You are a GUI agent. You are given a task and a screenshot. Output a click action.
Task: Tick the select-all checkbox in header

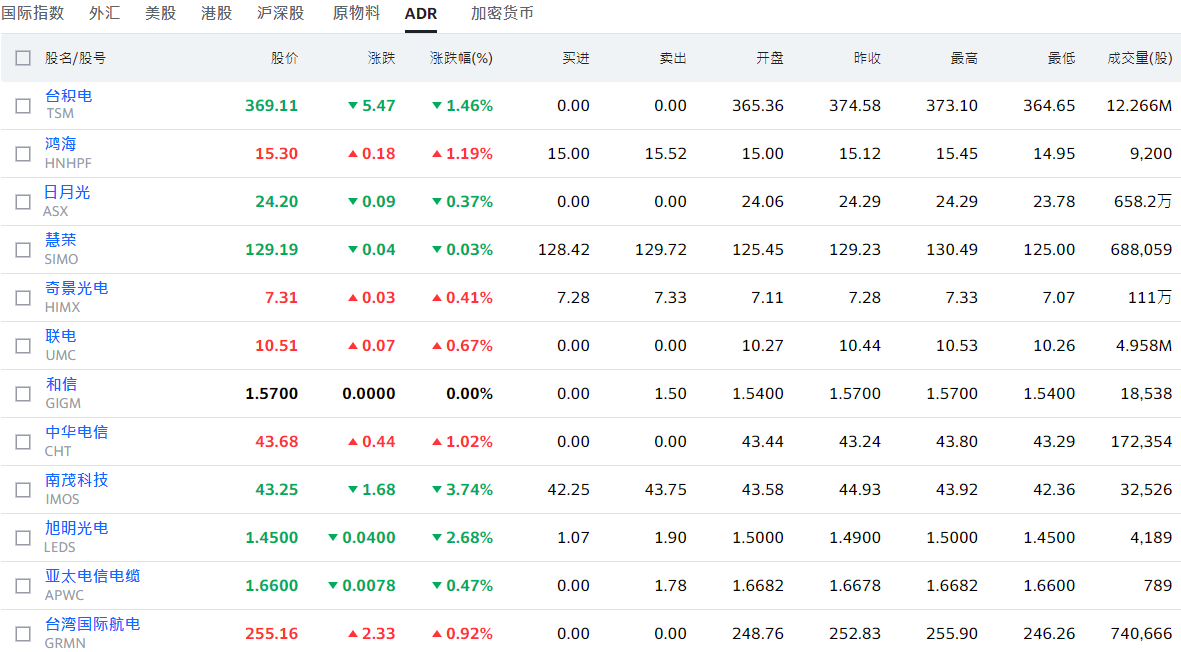(x=23, y=58)
